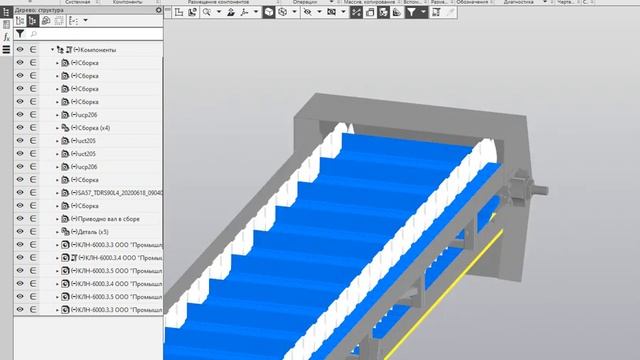Screen dimensions: 640x360
Task: Open dropdown next to coordinate axes icon
Action: click(256, 12)
